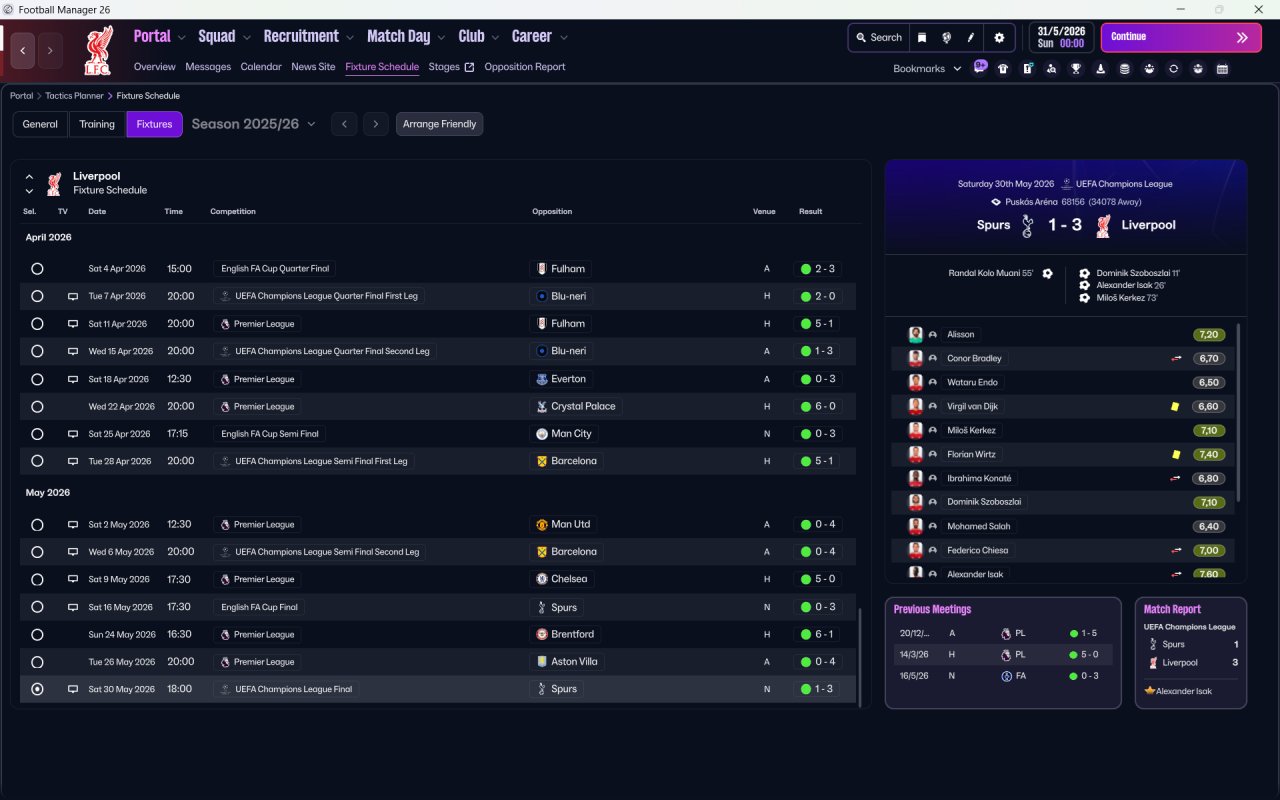Select radio button for Man City semi final
Image resolution: width=1280 pixels, height=800 pixels.
tap(37, 434)
